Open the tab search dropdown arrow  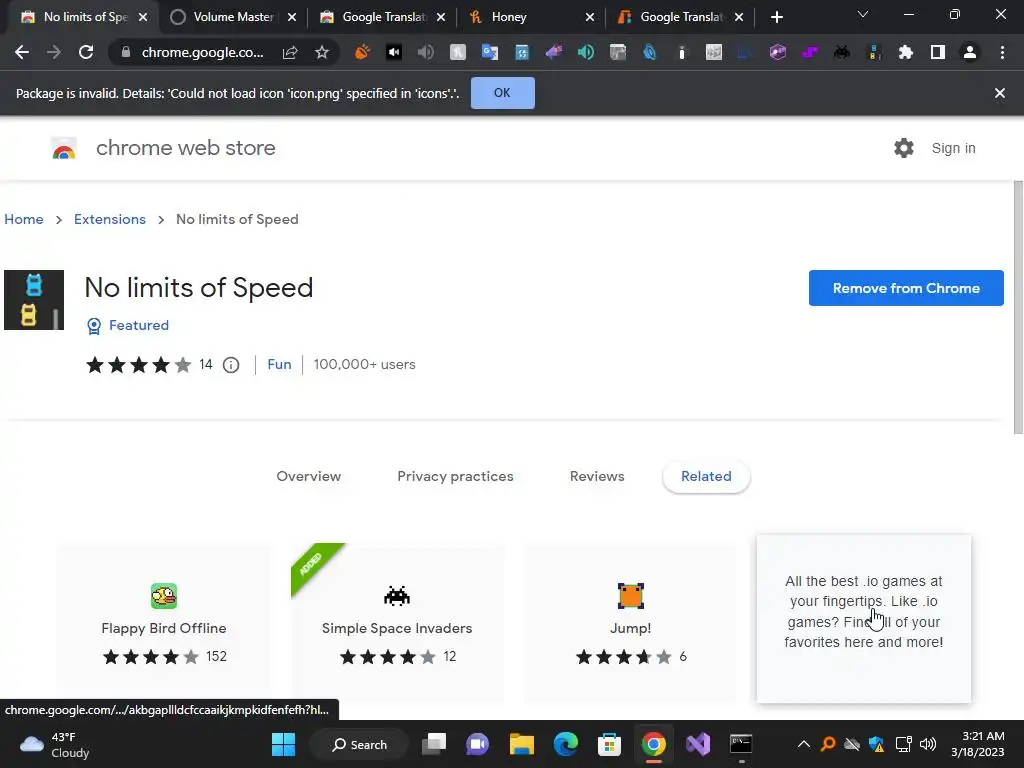[x=863, y=14]
